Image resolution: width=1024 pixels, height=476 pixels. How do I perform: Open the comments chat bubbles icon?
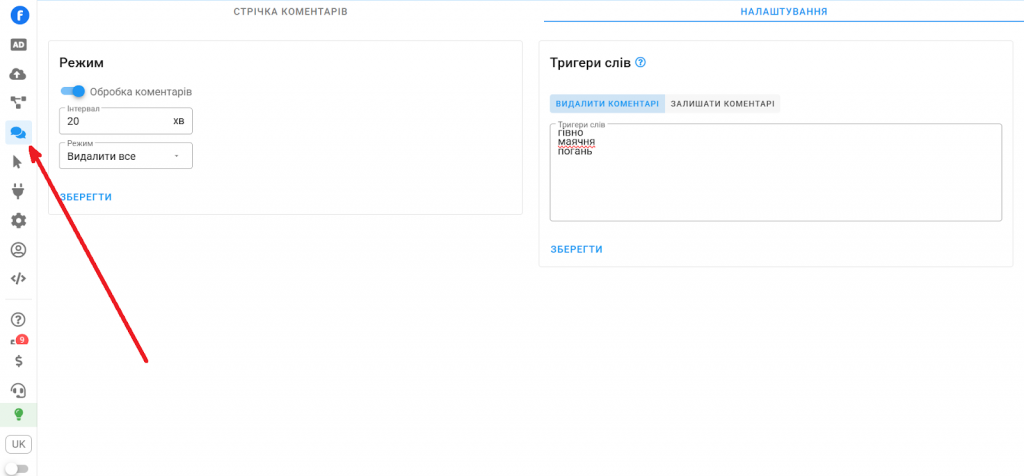pyautogui.click(x=18, y=132)
